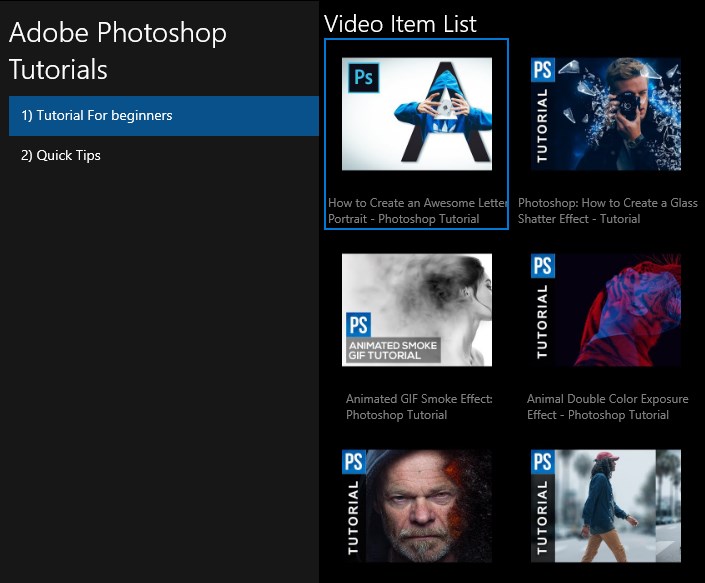Open the Glass Shatter Effect video thumbnail
Screen dimensions: 705x583
(x=606, y=114)
